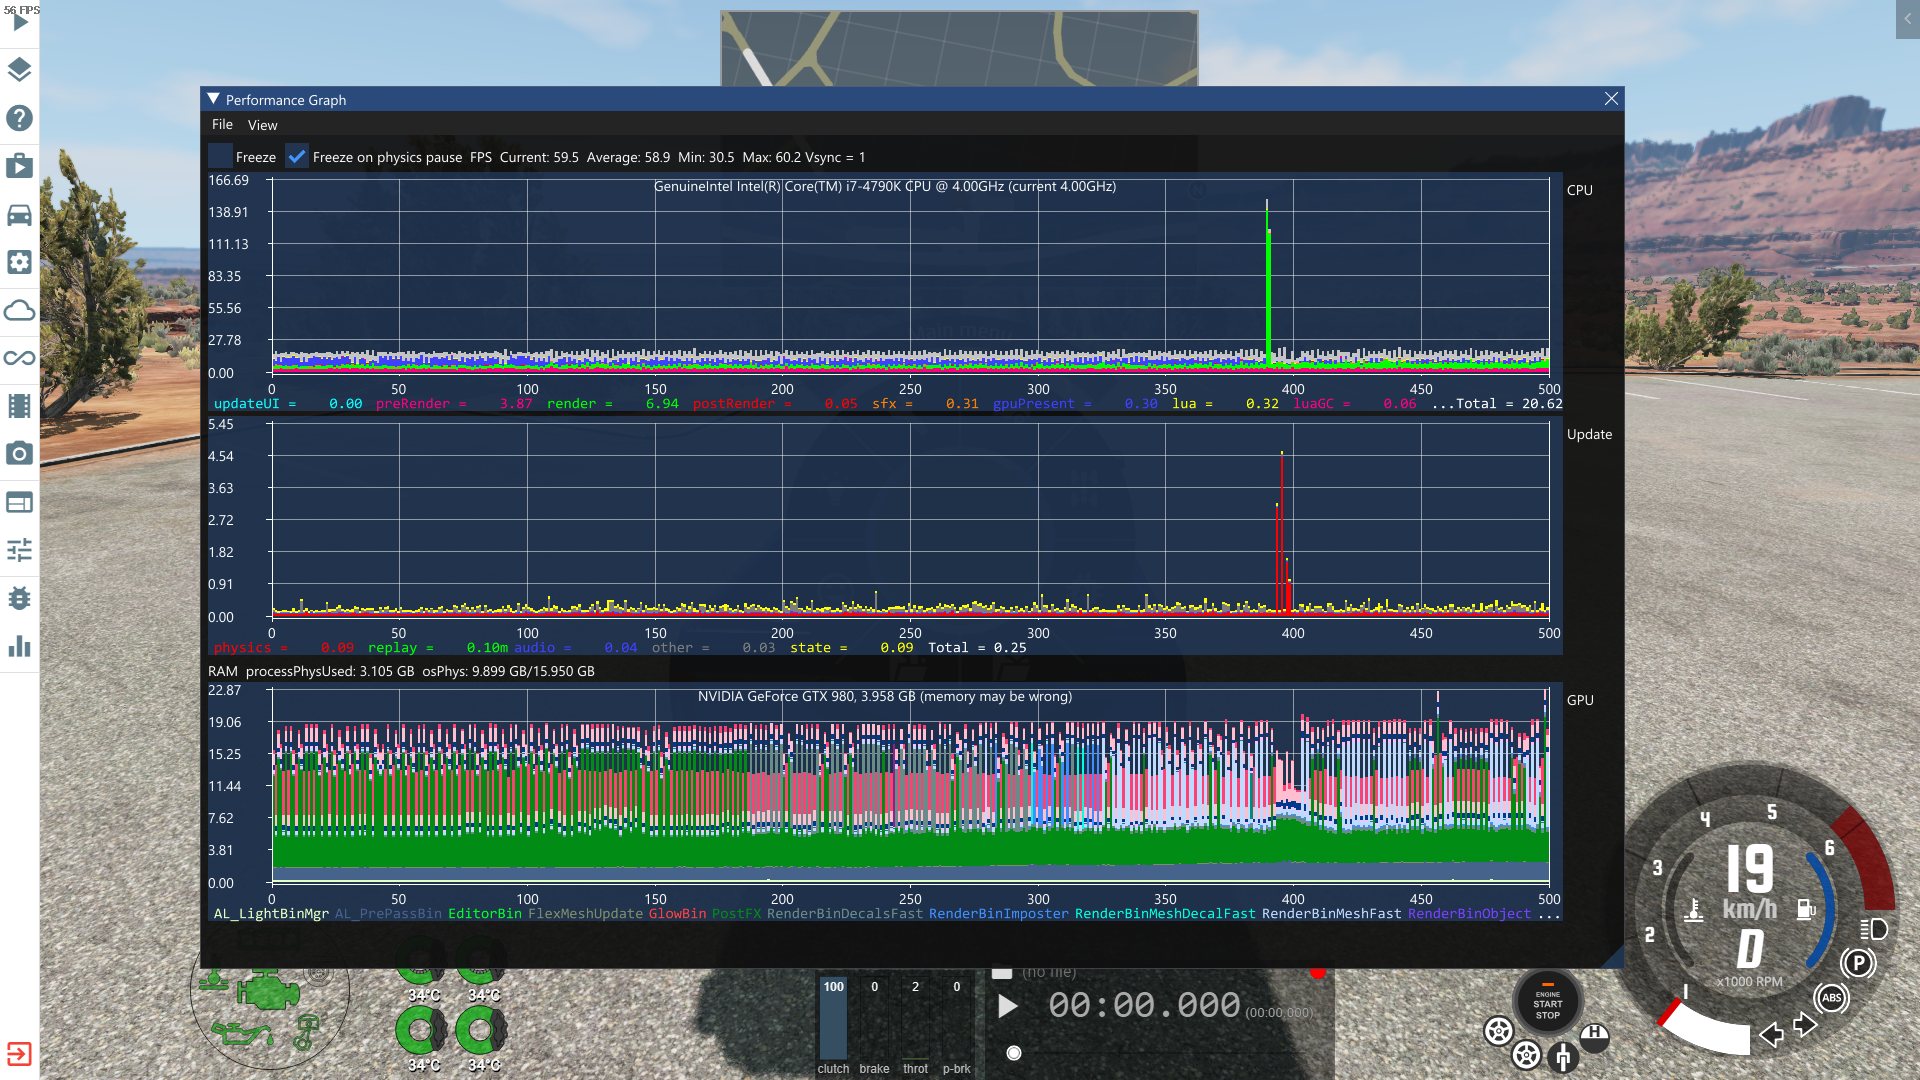Open the vehicle selector car icon
Viewport: 1920px width, 1080px height.
20,214
